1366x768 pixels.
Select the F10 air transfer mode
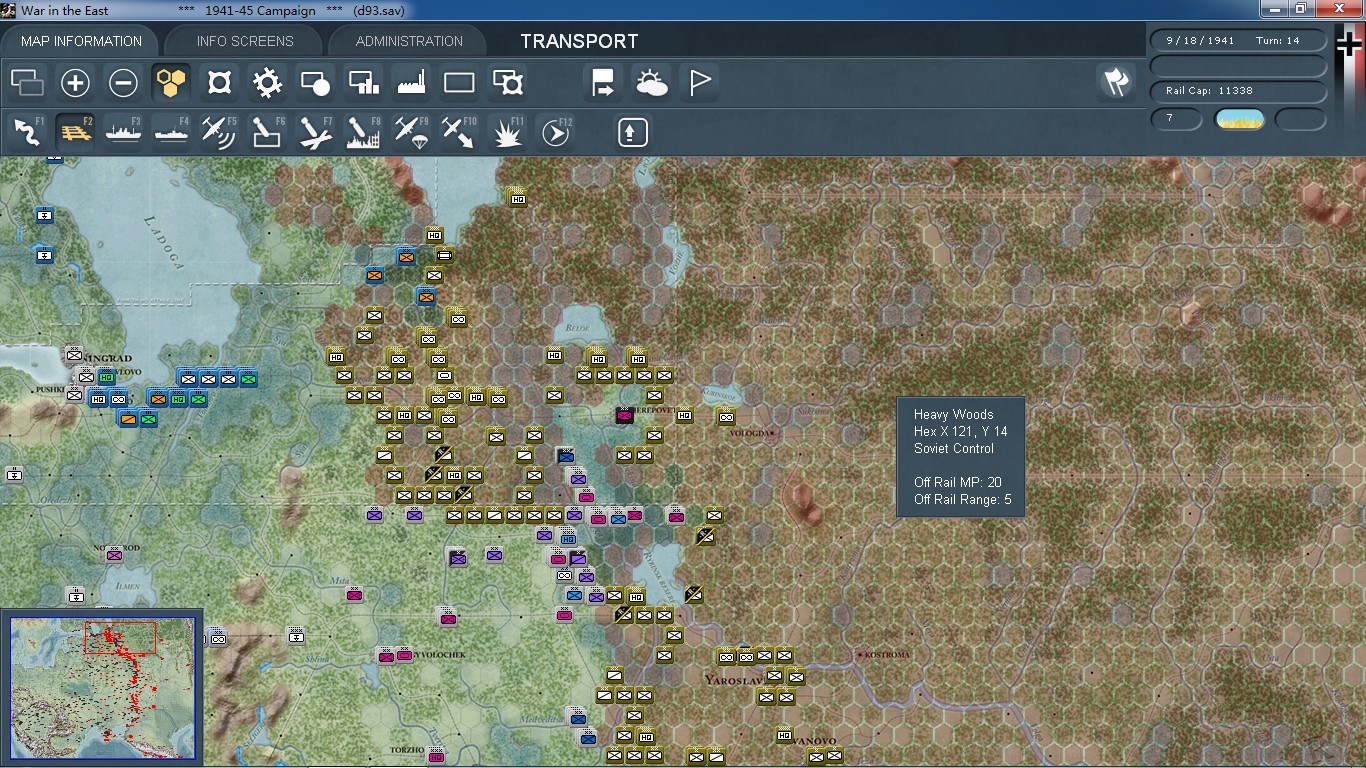pyautogui.click(x=459, y=132)
